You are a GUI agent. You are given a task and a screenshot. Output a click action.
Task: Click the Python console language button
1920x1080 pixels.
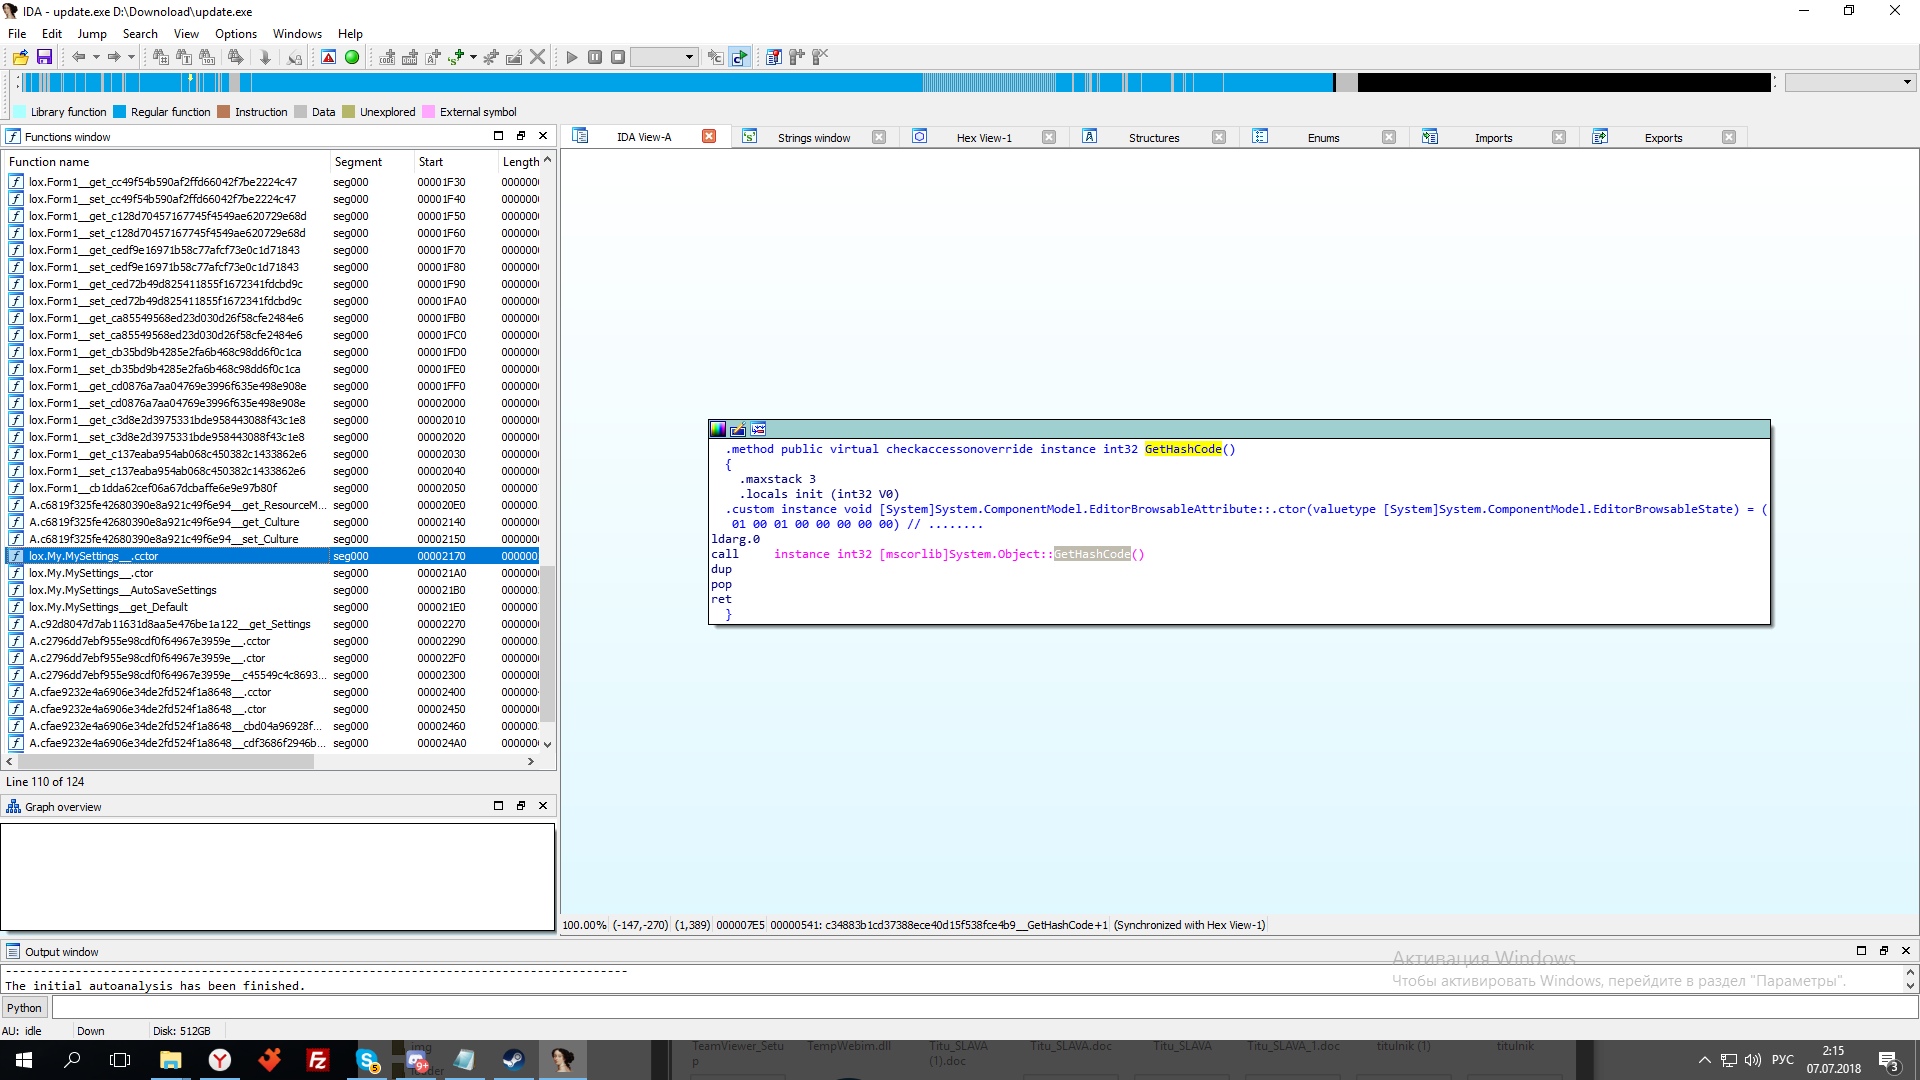[24, 1008]
